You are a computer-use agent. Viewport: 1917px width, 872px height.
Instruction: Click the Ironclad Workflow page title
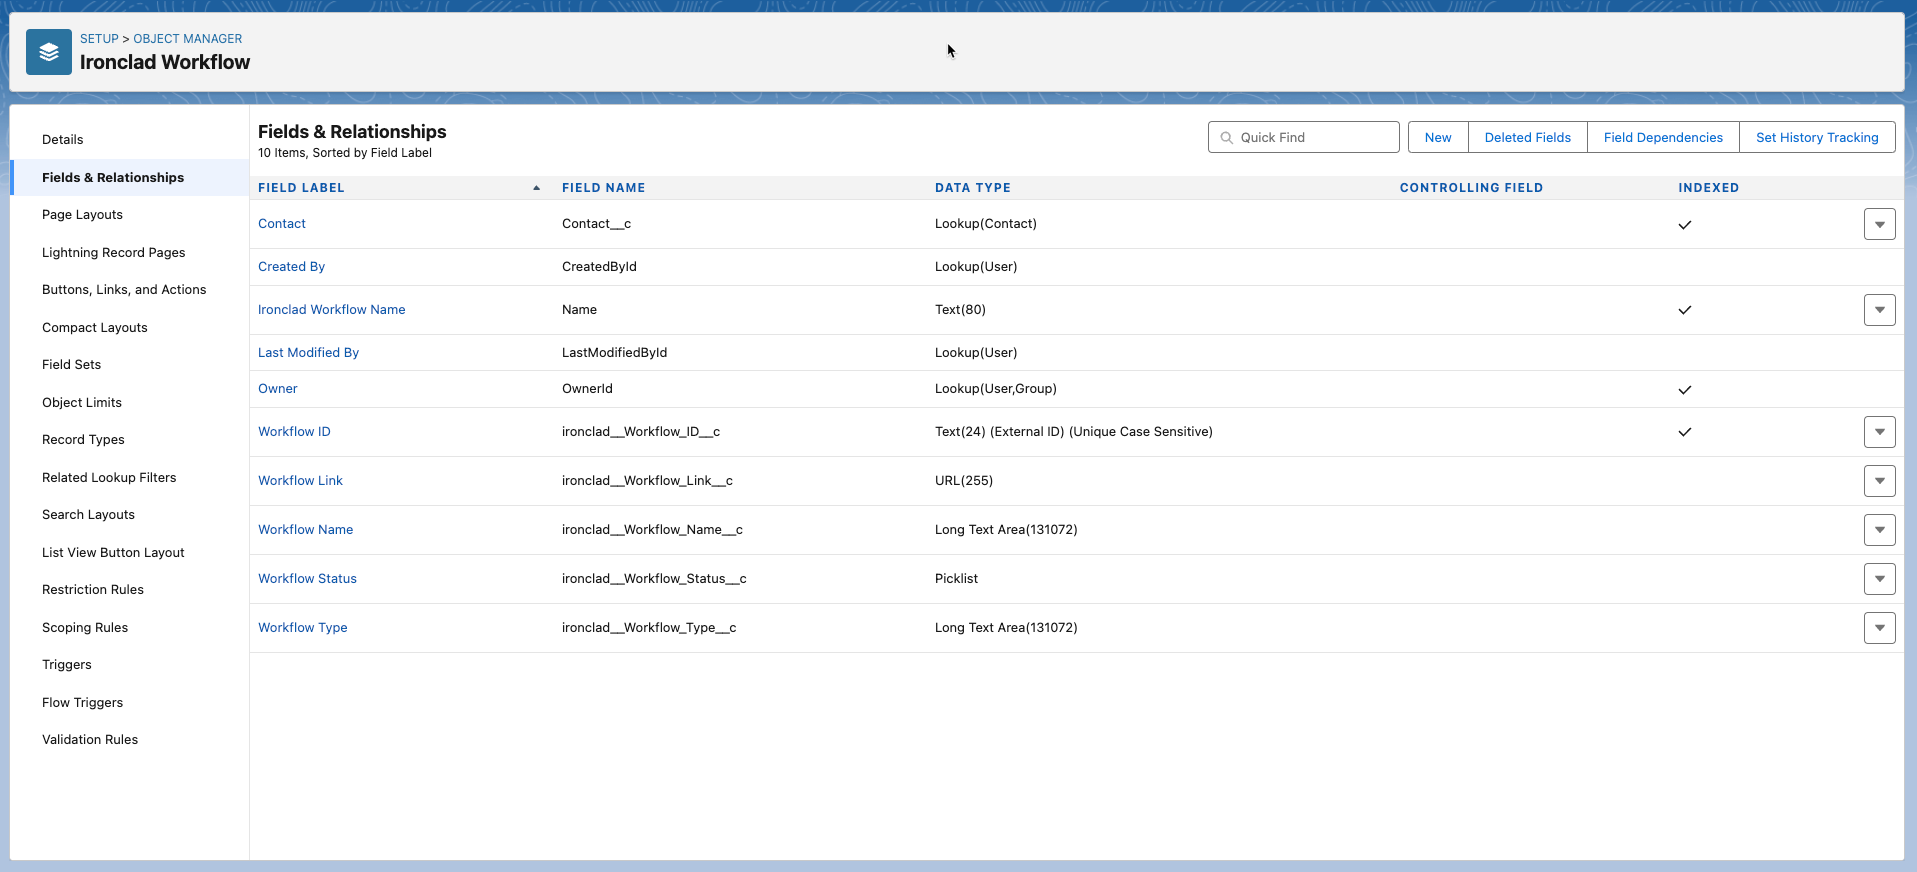[165, 62]
